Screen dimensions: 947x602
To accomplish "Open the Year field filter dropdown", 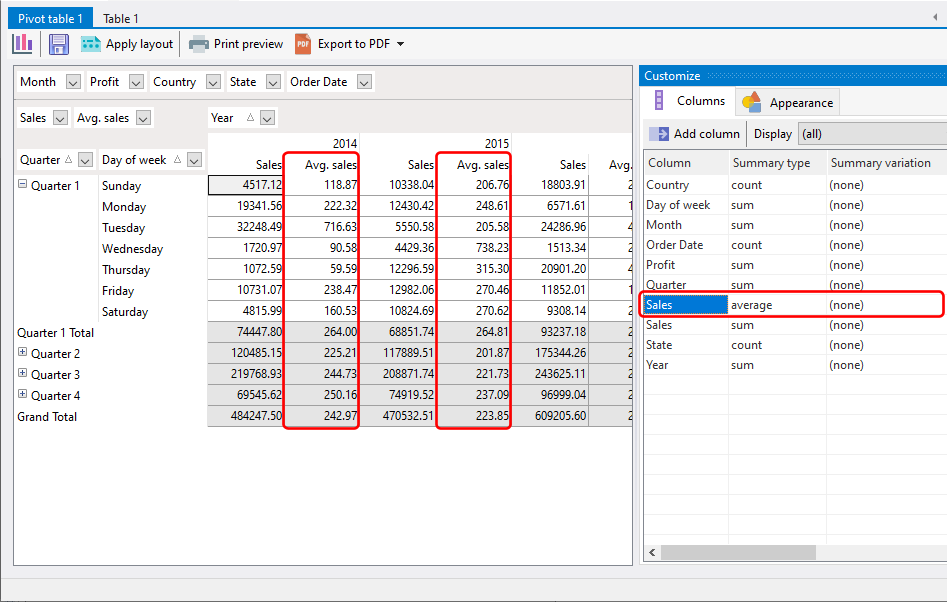I will click(267, 118).
